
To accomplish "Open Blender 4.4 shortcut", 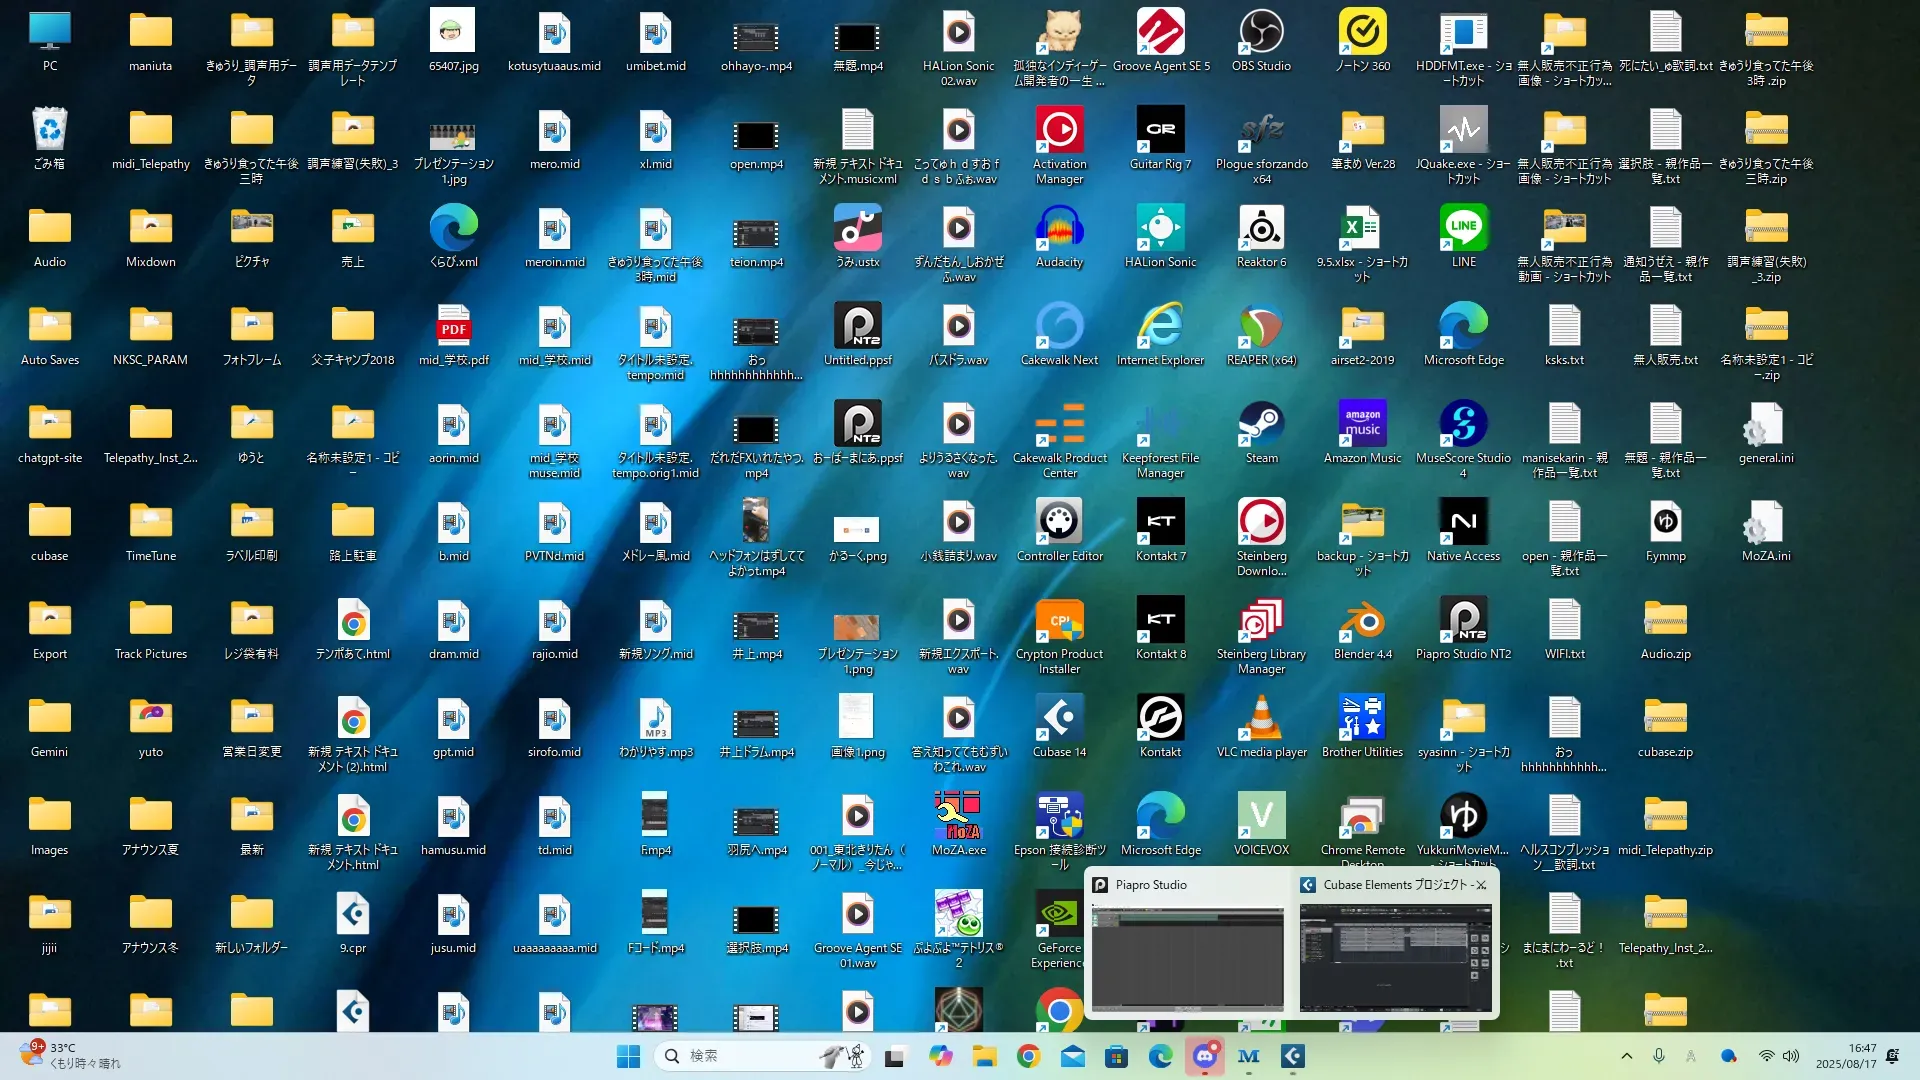I will click(x=1362, y=624).
